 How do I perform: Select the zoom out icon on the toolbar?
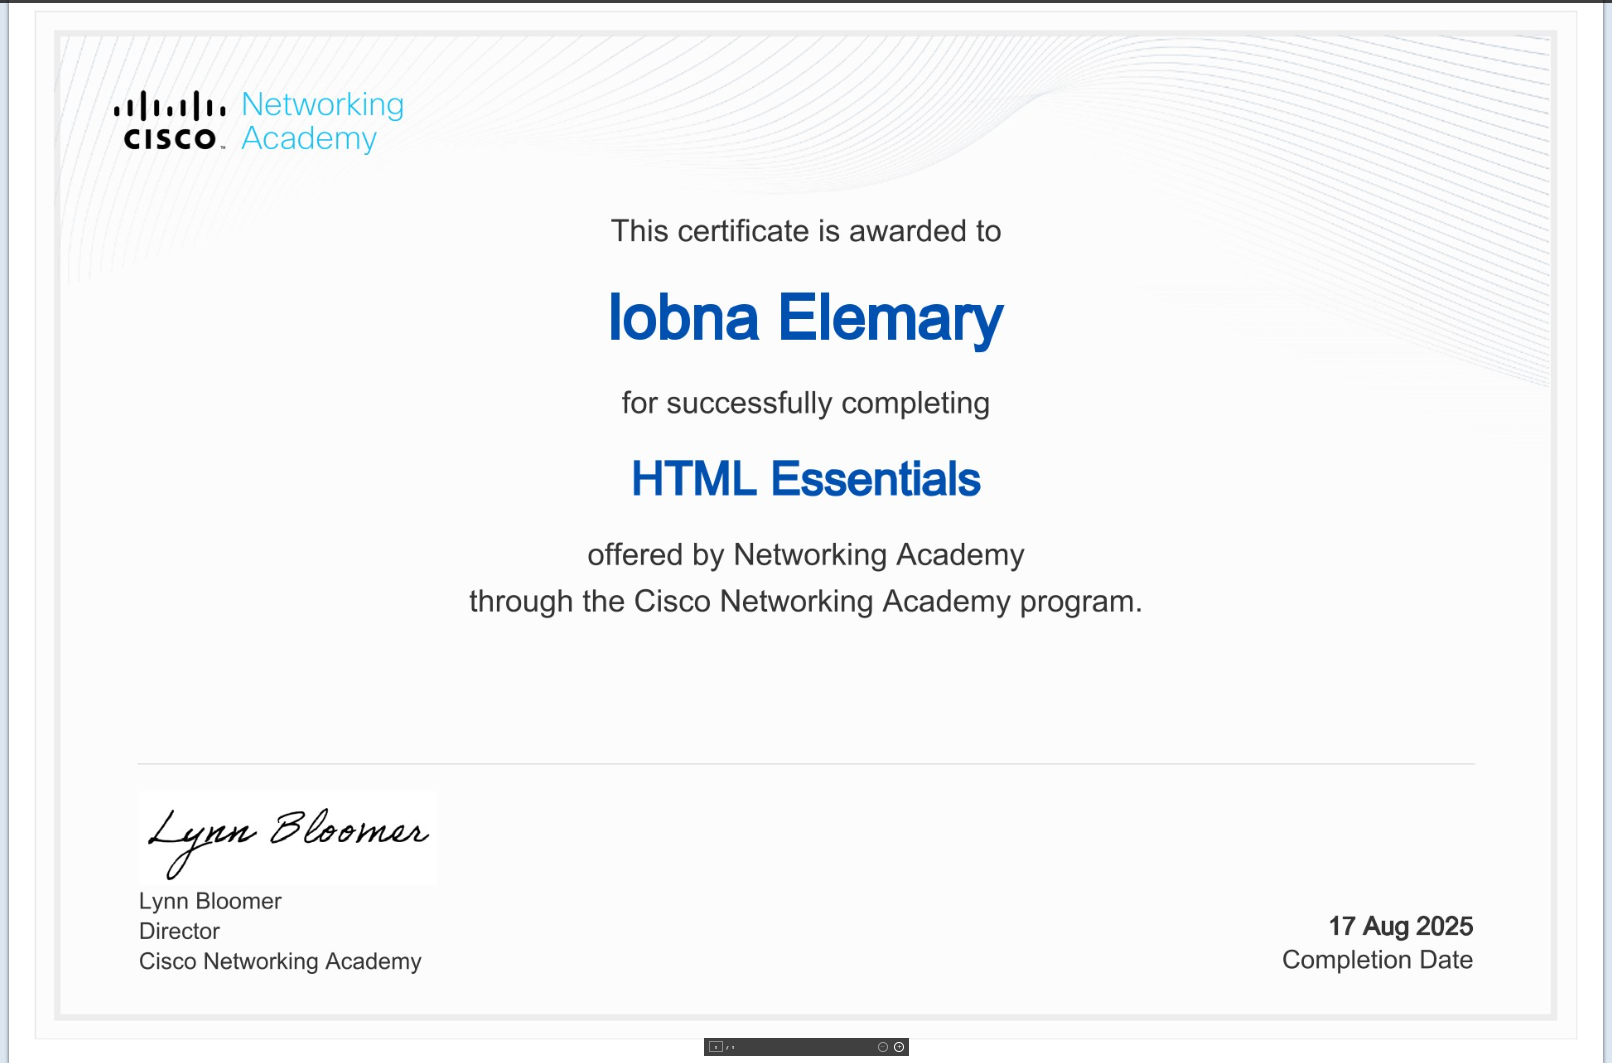tap(883, 1047)
